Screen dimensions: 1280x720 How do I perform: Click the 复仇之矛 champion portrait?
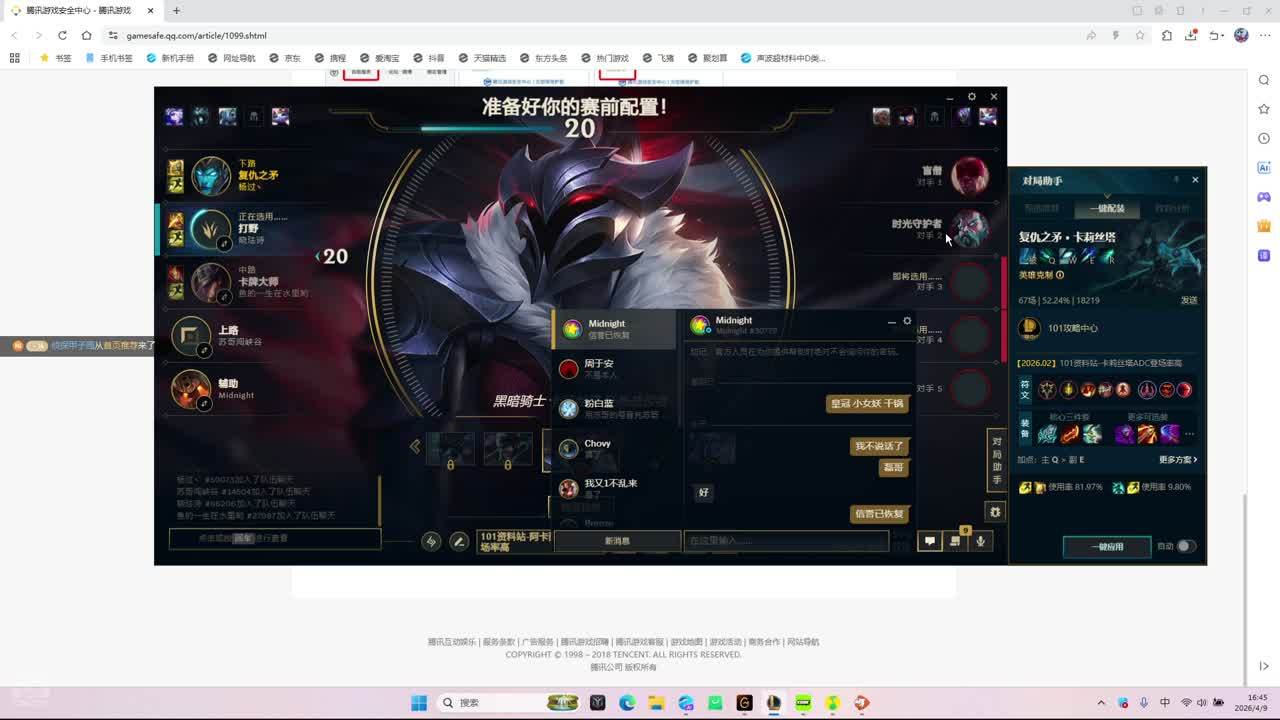click(x=211, y=176)
